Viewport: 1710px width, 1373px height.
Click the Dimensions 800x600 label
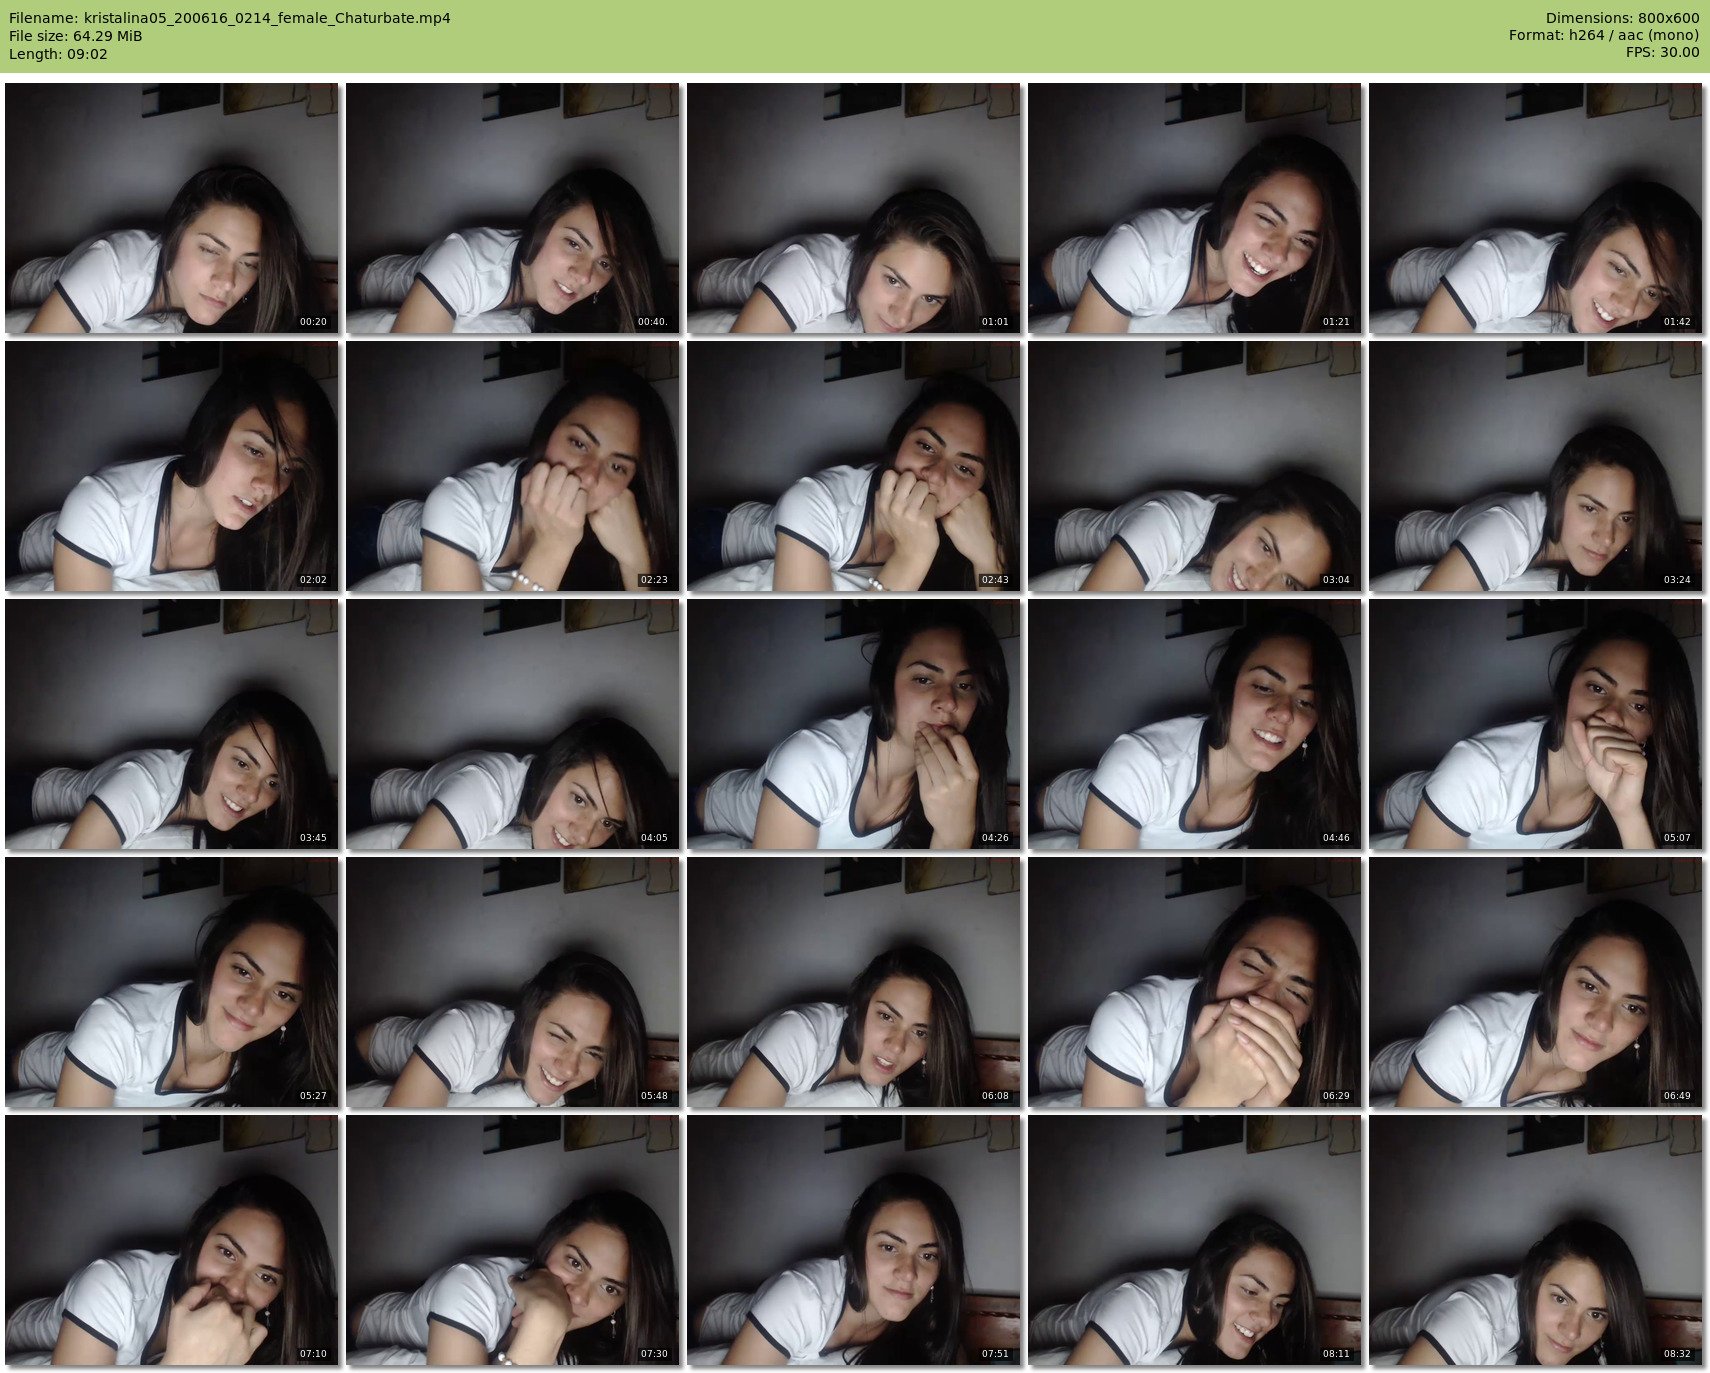click(1622, 18)
